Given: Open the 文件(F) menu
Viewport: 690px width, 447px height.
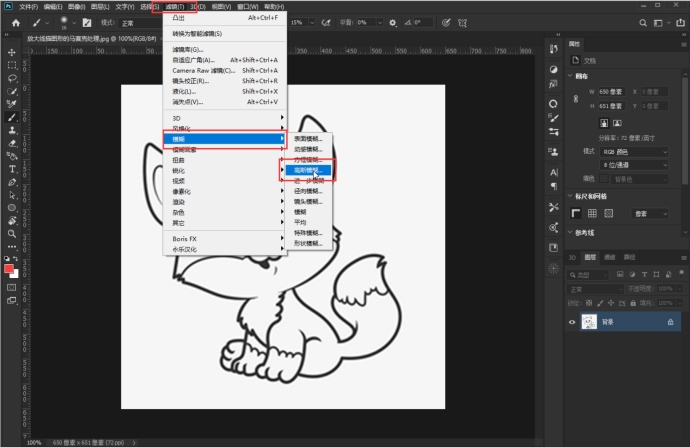Looking at the screenshot, I should (28, 7).
